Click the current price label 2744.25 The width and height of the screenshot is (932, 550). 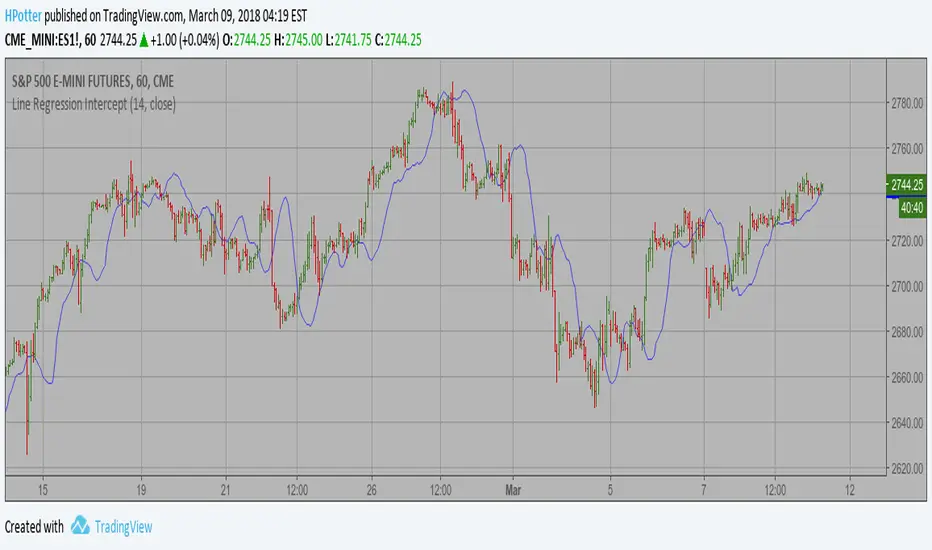[906, 184]
